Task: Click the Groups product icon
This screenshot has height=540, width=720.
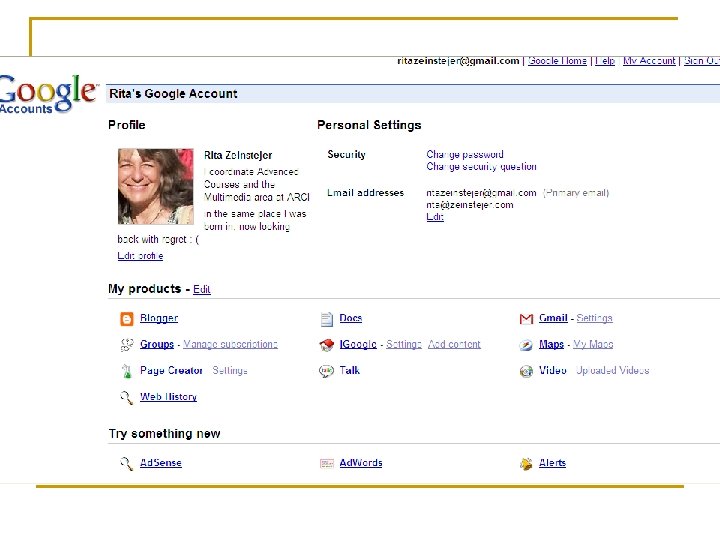Action: tap(127, 345)
